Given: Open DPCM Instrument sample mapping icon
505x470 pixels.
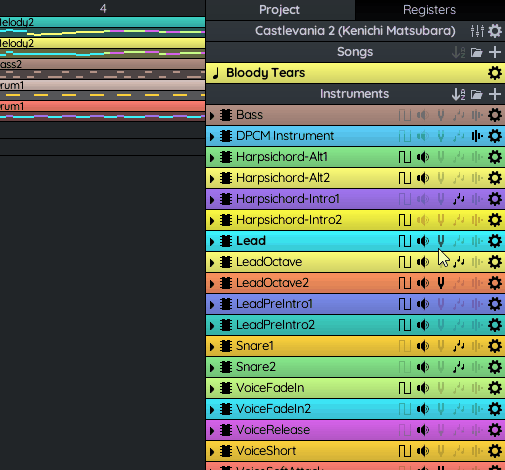Looking at the screenshot, I should tap(477, 136).
